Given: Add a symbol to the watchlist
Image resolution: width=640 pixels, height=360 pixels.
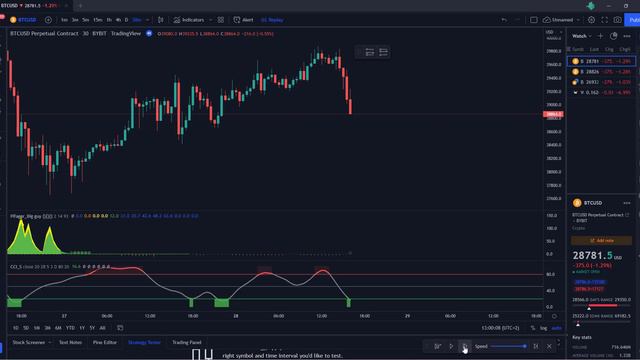Looking at the screenshot, I should 600,36.
